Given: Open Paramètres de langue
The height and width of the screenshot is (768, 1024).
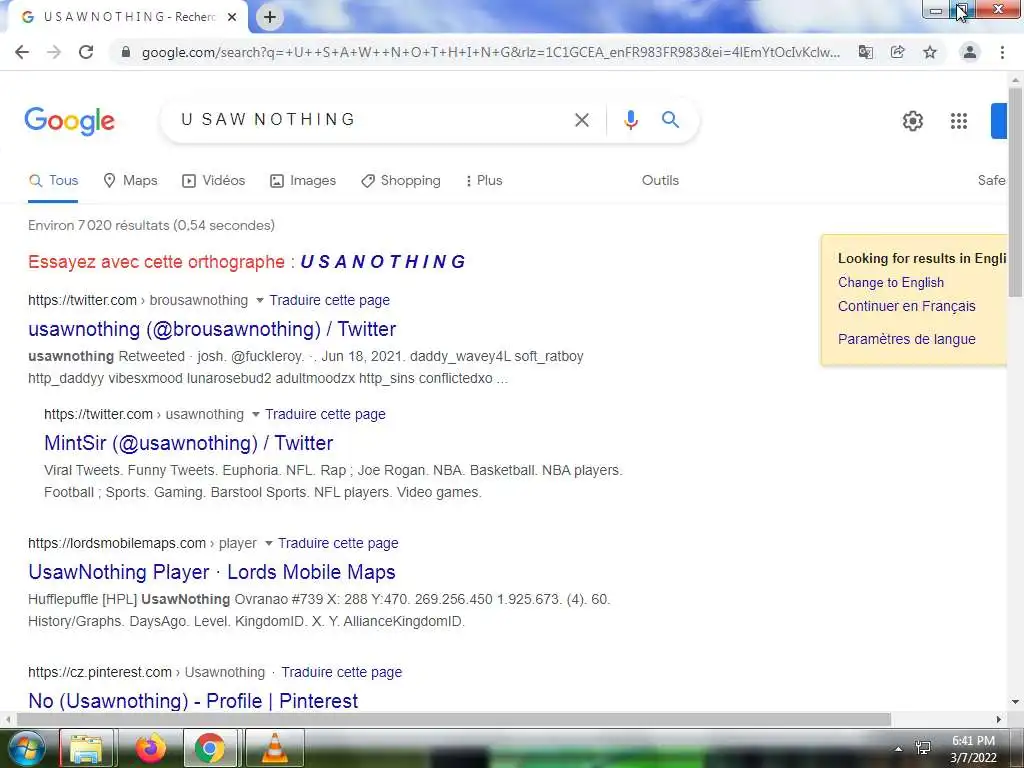Looking at the screenshot, I should [906, 339].
